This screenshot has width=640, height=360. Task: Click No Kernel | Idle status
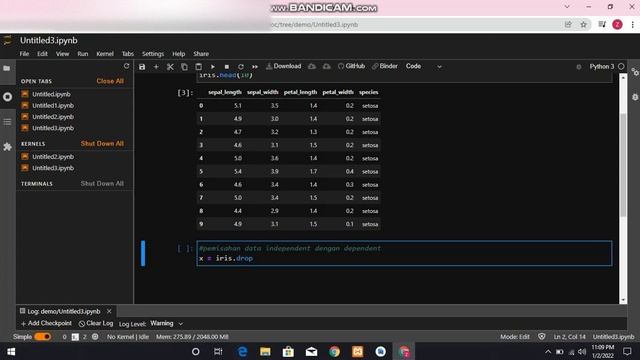(128, 337)
